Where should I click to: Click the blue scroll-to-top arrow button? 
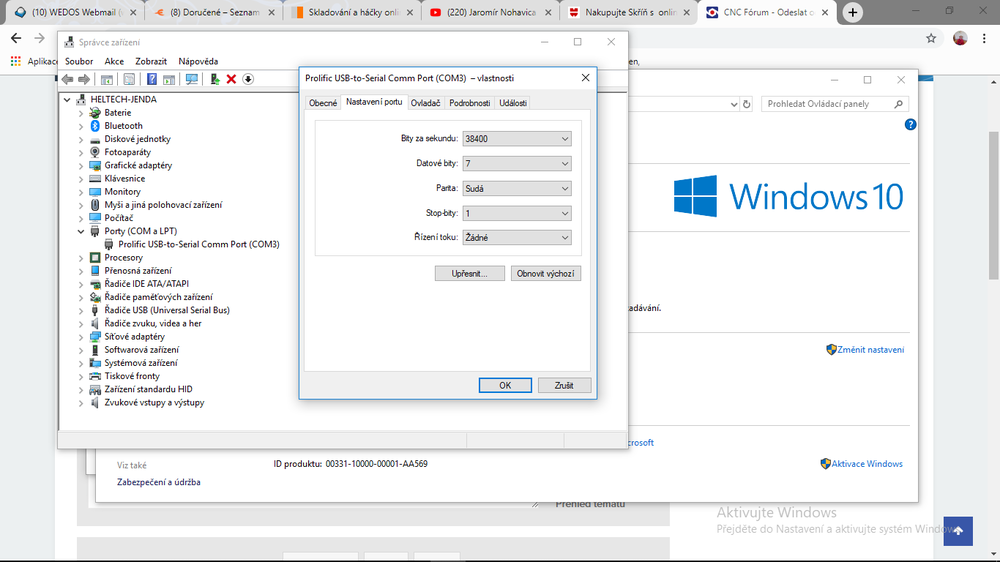(x=957, y=531)
